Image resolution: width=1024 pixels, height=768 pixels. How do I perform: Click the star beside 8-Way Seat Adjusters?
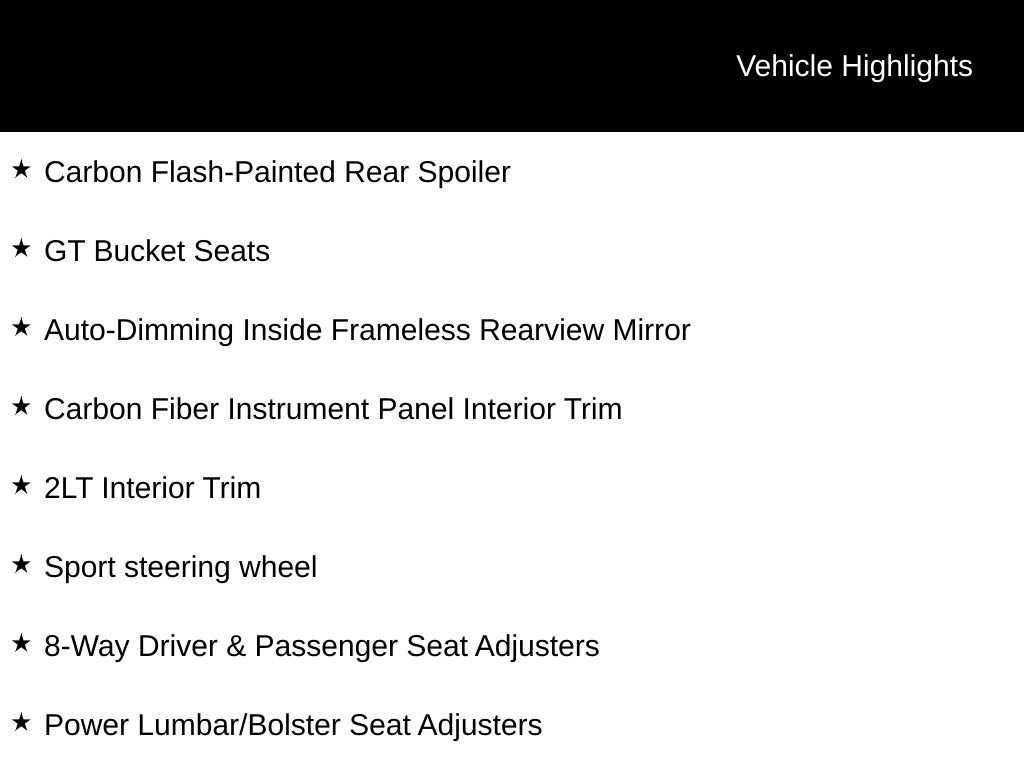(21, 644)
